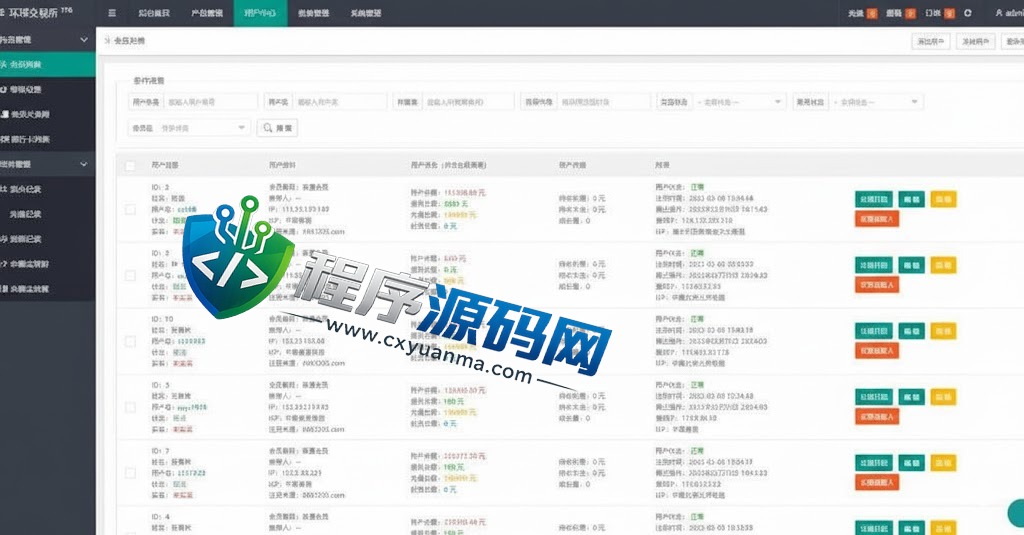Open sidebar item directly below the green item
1024x535 pixels.
point(48,89)
